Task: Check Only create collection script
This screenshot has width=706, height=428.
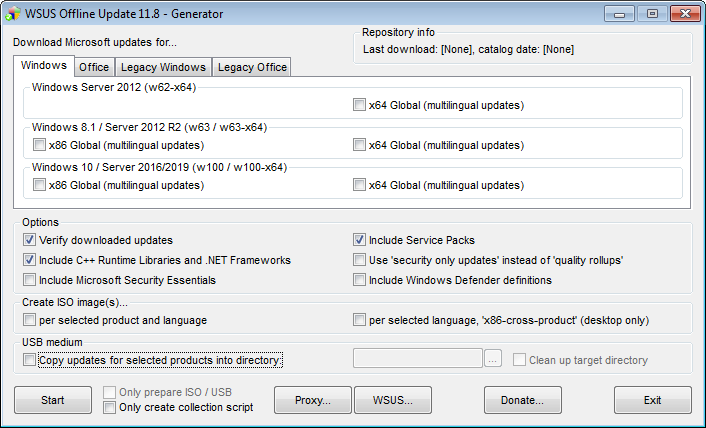Action: 110,407
